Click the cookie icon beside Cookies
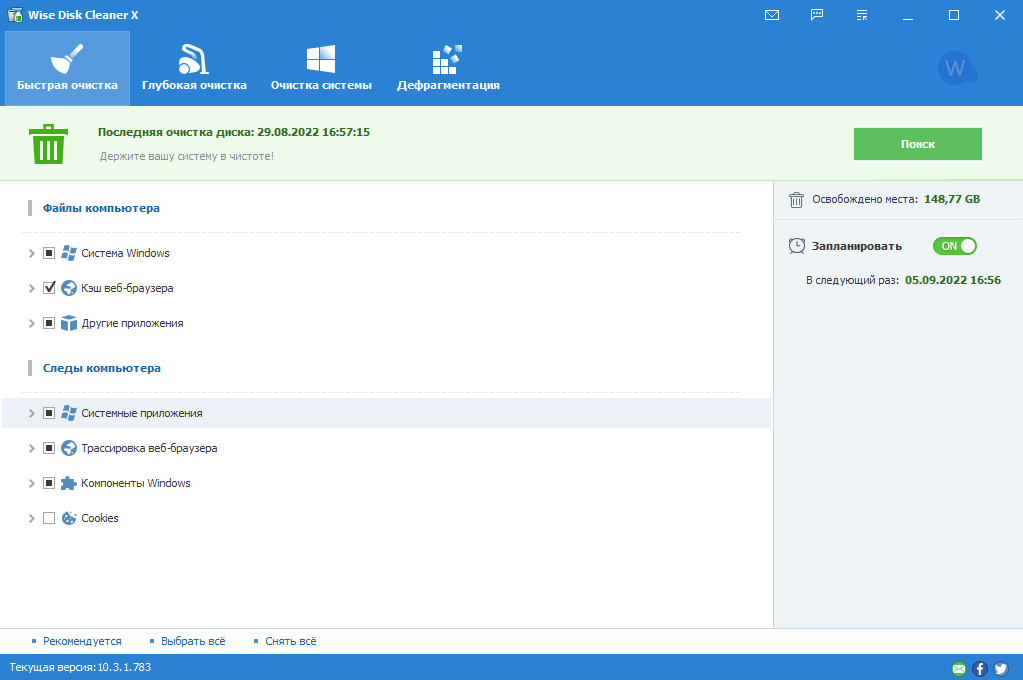 coord(69,518)
